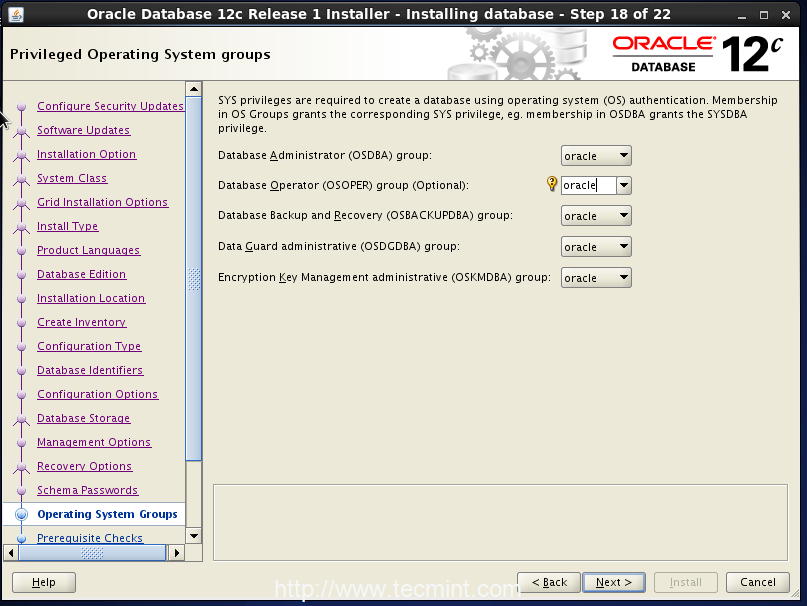Click the Next button
The height and width of the screenshot is (606, 807).
click(x=613, y=582)
